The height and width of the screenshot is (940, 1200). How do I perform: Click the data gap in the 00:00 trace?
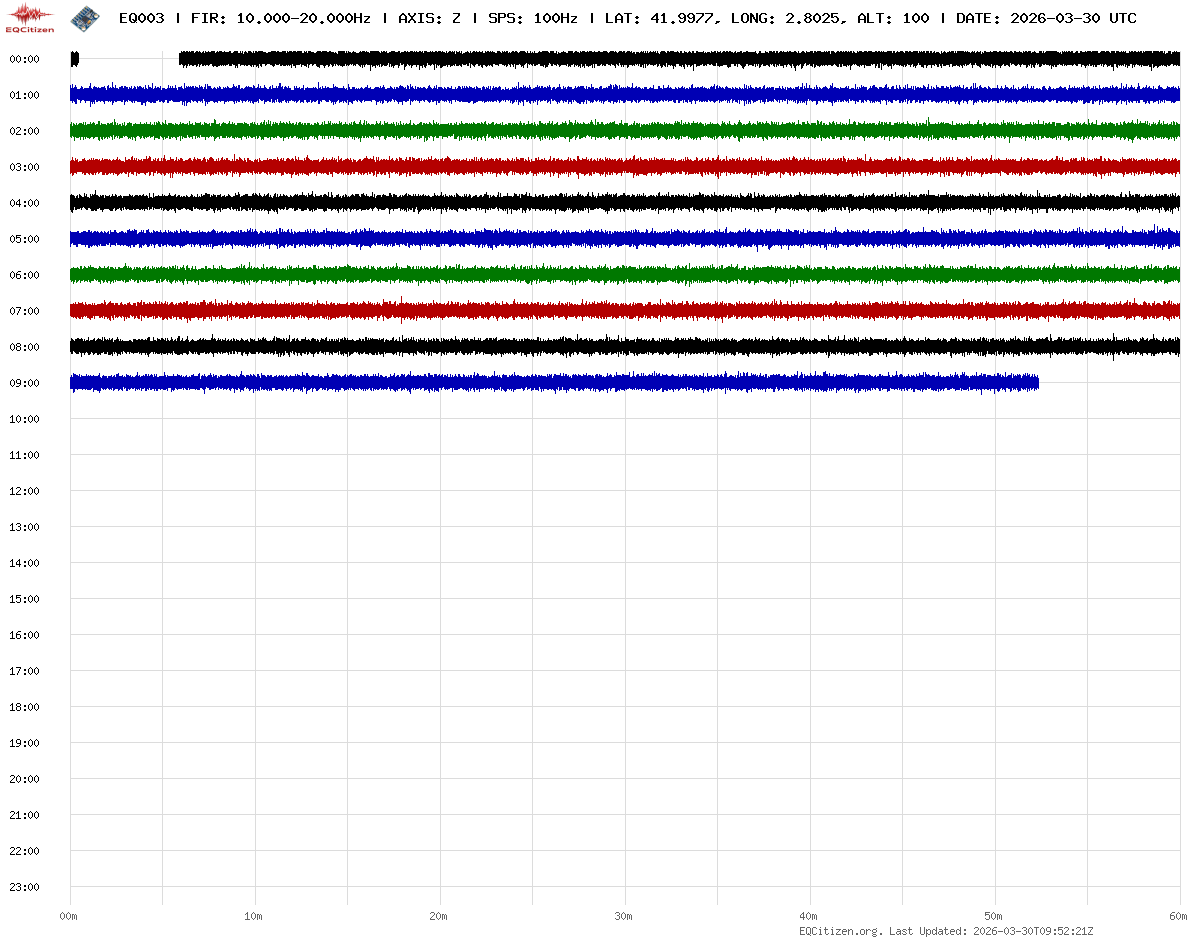[x=128, y=59]
